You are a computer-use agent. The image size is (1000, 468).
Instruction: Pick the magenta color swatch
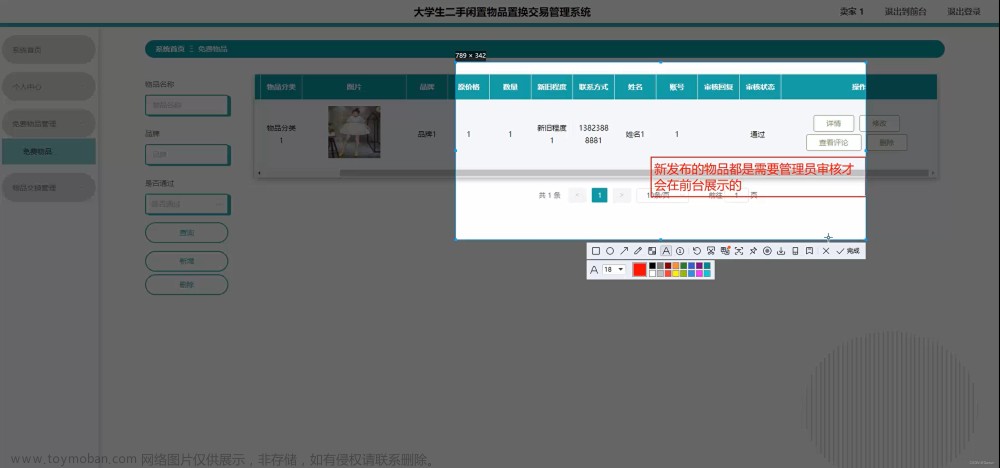[699, 274]
